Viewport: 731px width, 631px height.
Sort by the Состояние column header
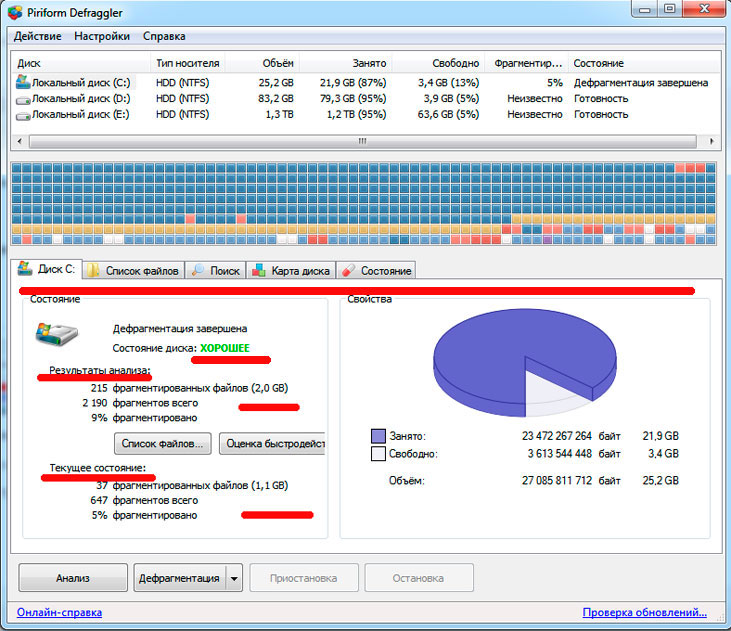644,63
